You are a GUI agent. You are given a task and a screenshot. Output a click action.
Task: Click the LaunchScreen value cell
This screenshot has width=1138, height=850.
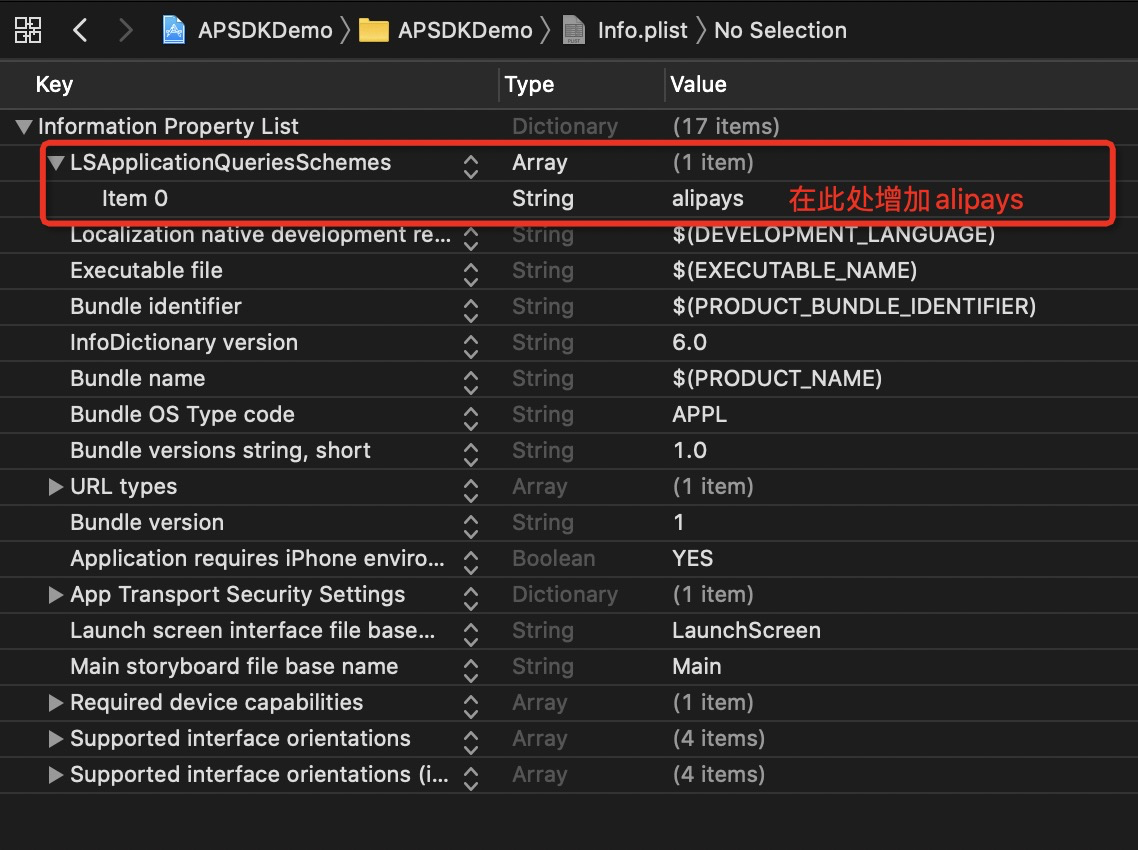coord(746,630)
